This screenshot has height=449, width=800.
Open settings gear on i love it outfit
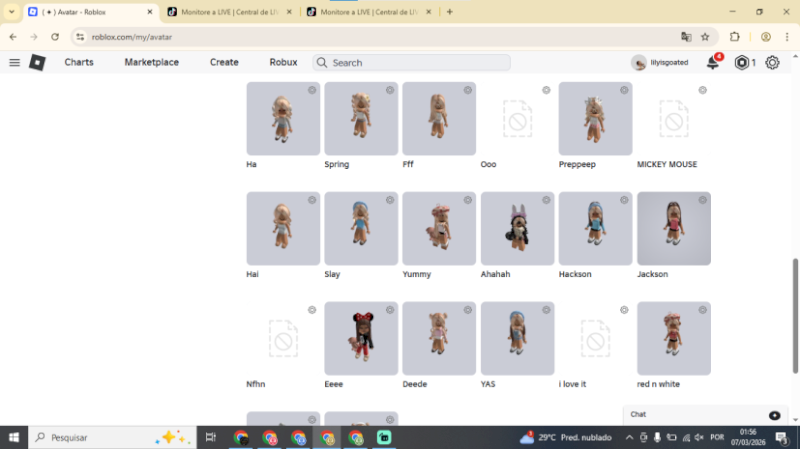[x=624, y=310]
